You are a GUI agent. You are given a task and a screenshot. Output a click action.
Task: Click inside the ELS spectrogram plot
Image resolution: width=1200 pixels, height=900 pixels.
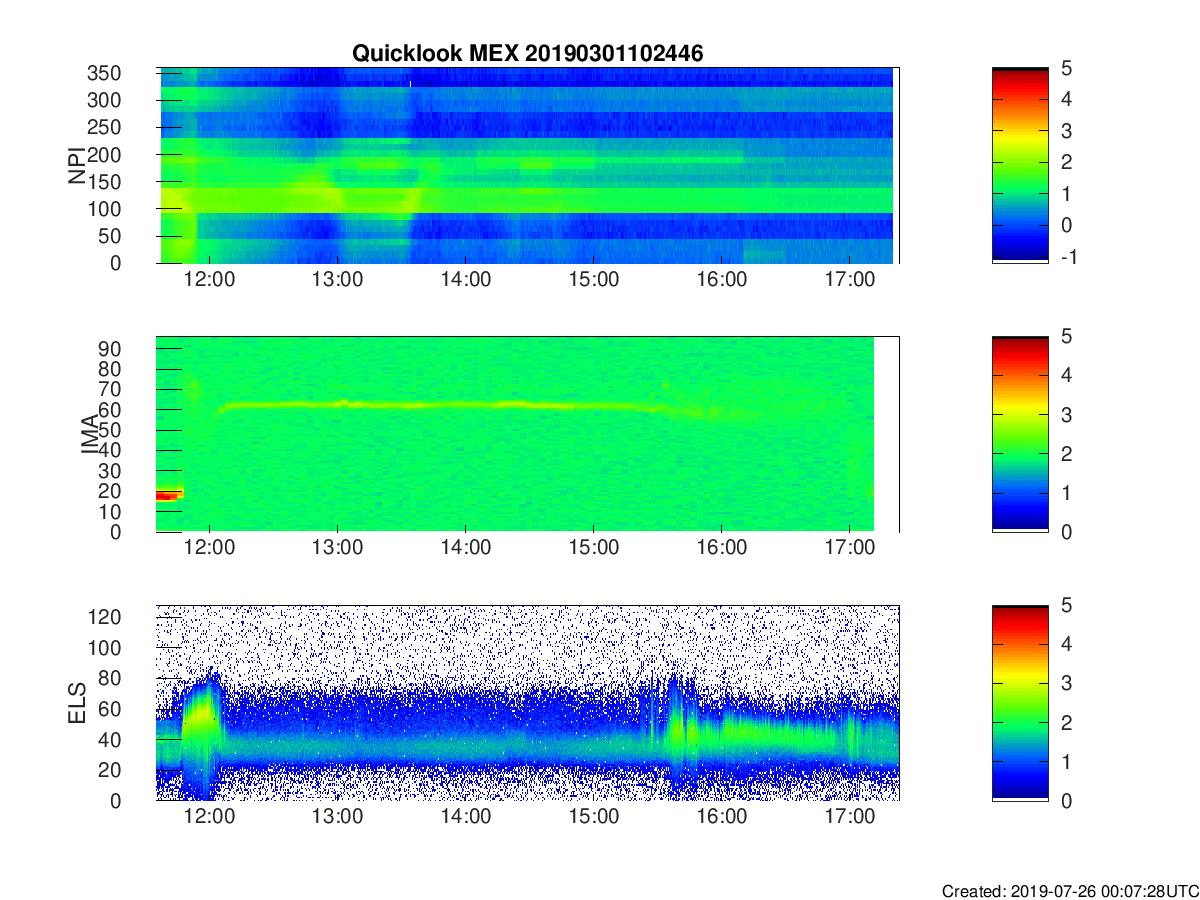click(x=528, y=703)
